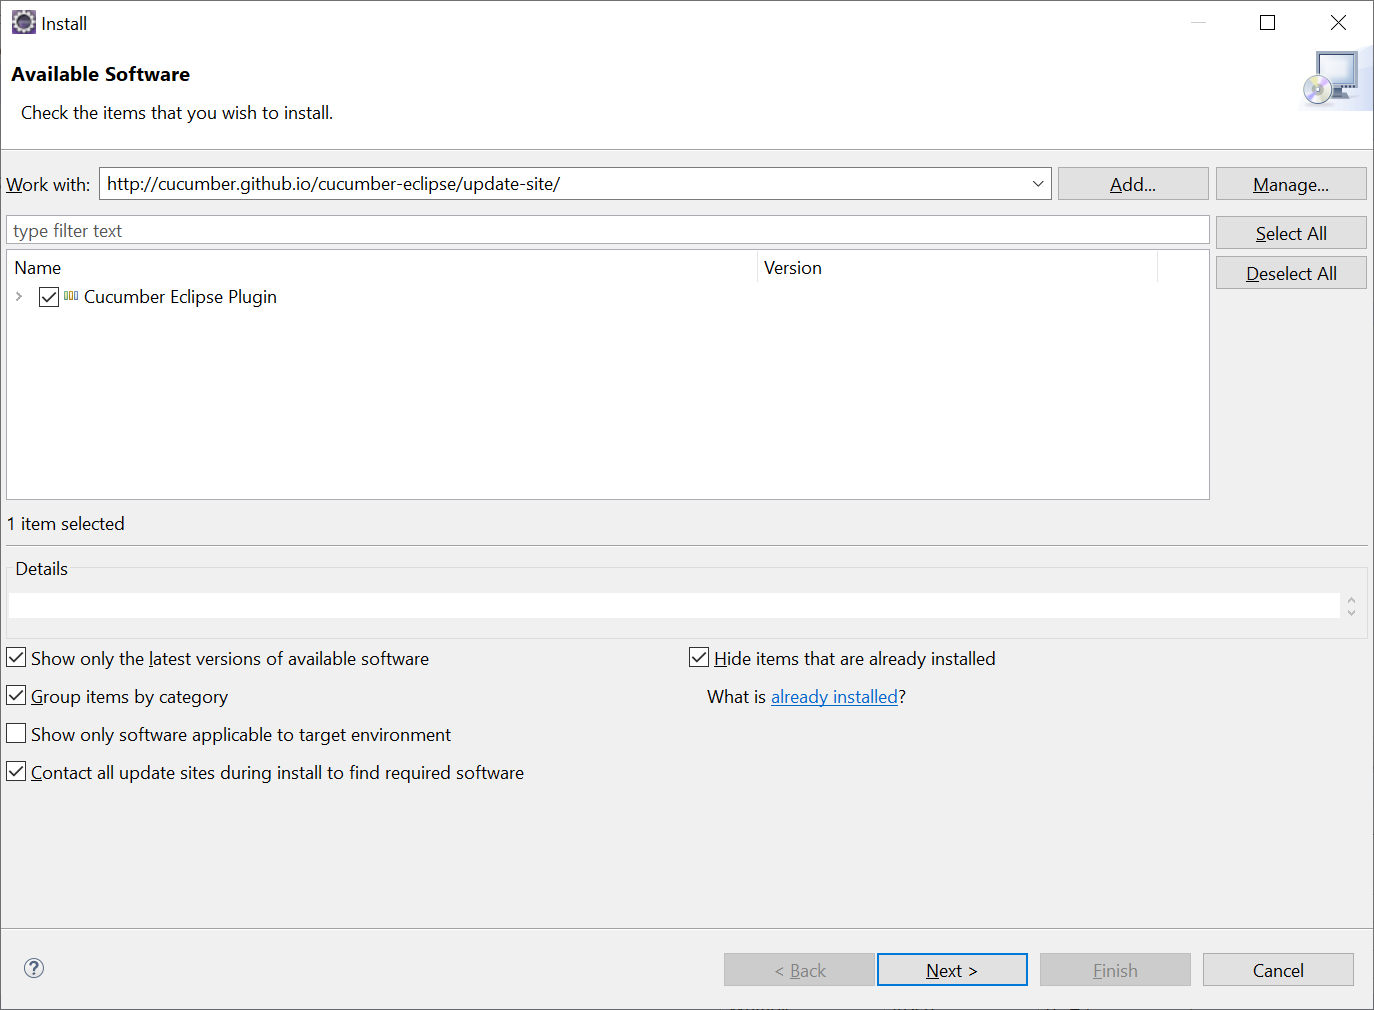This screenshot has width=1374, height=1010.
Task: Open the already installed link
Action: click(x=835, y=697)
